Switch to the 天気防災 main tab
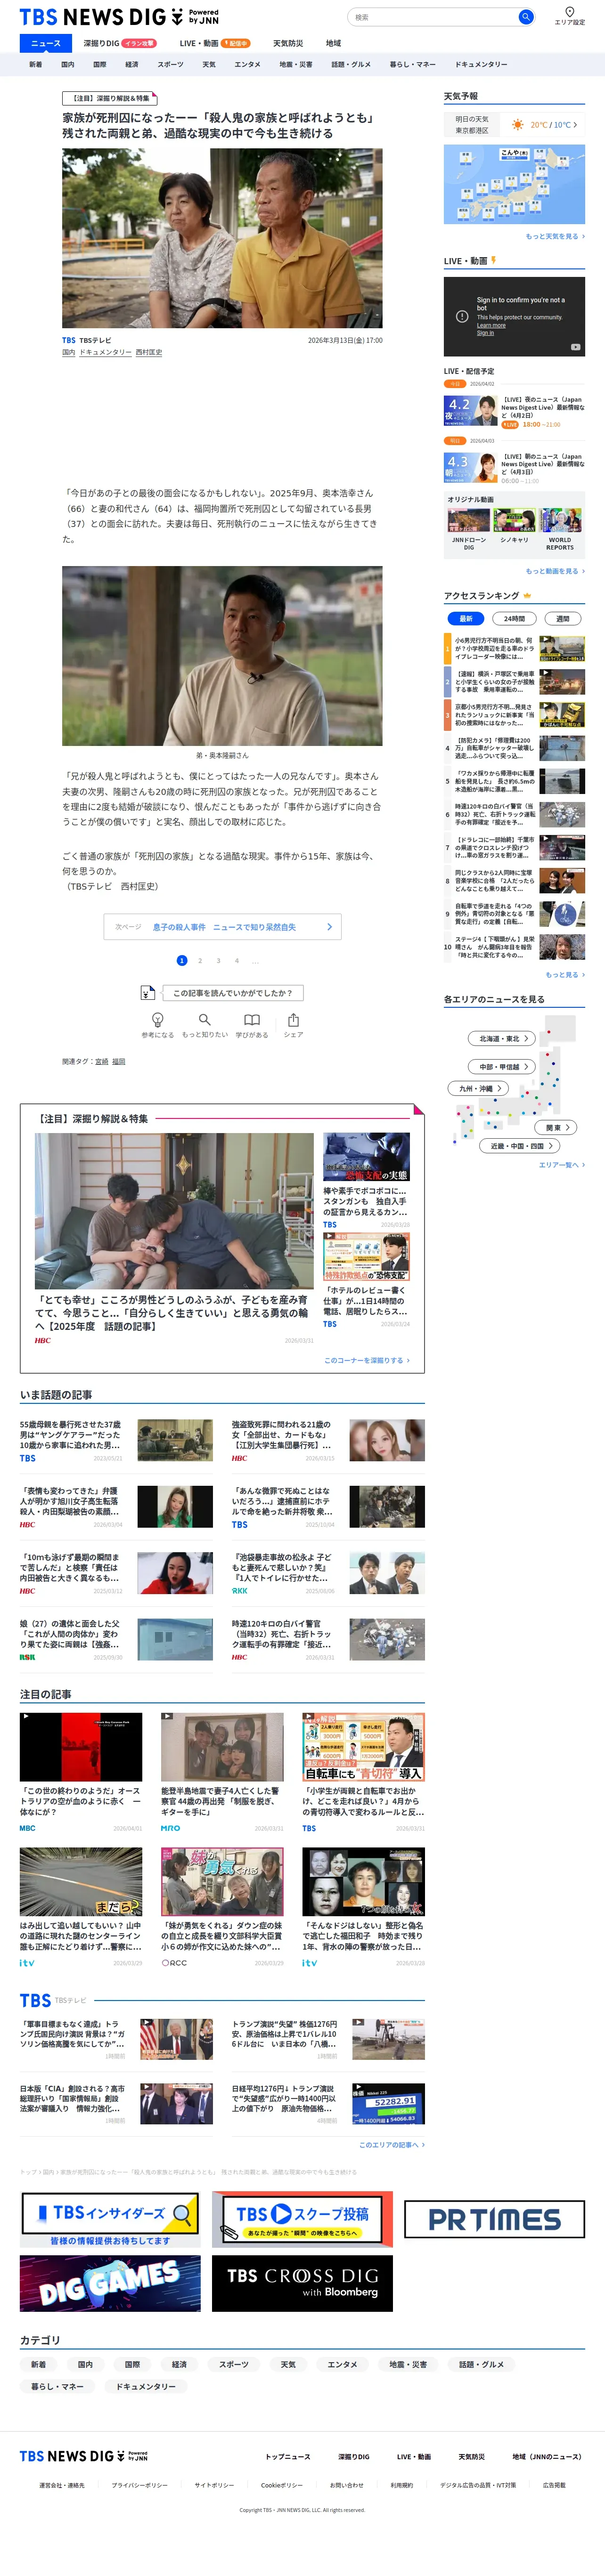This screenshot has width=605, height=2576. (x=288, y=43)
